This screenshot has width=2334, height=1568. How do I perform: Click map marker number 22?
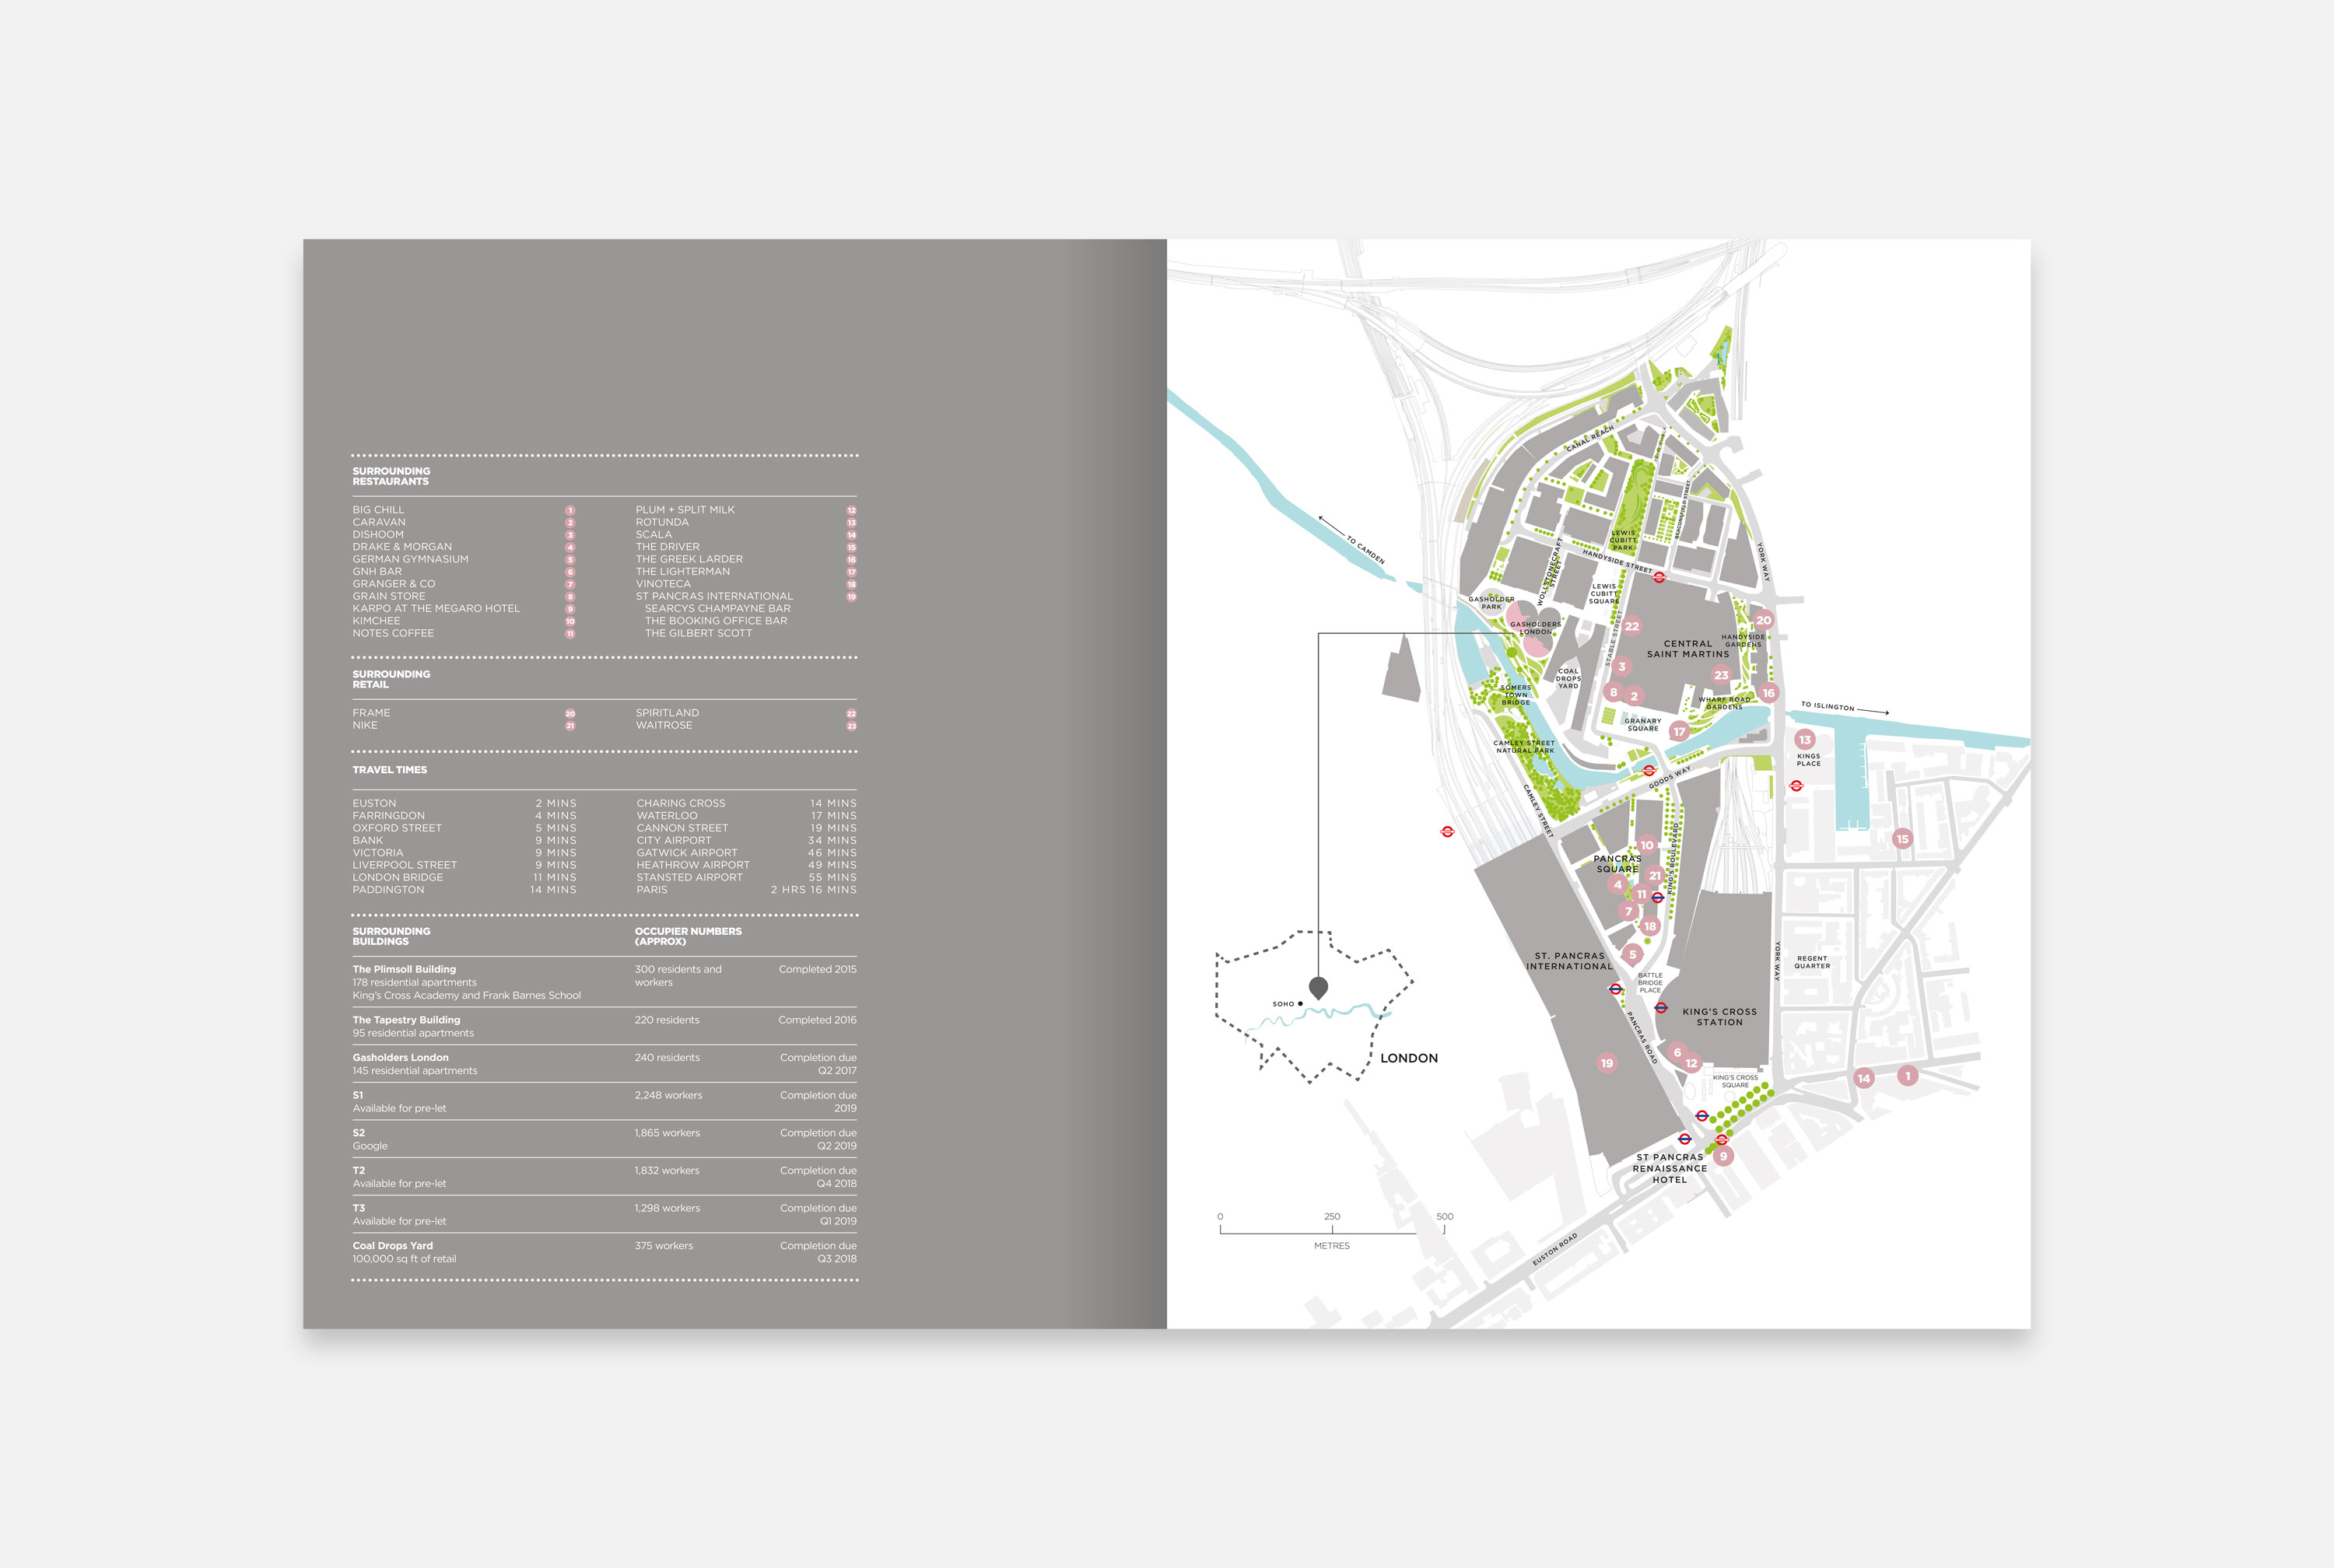[1632, 626]
